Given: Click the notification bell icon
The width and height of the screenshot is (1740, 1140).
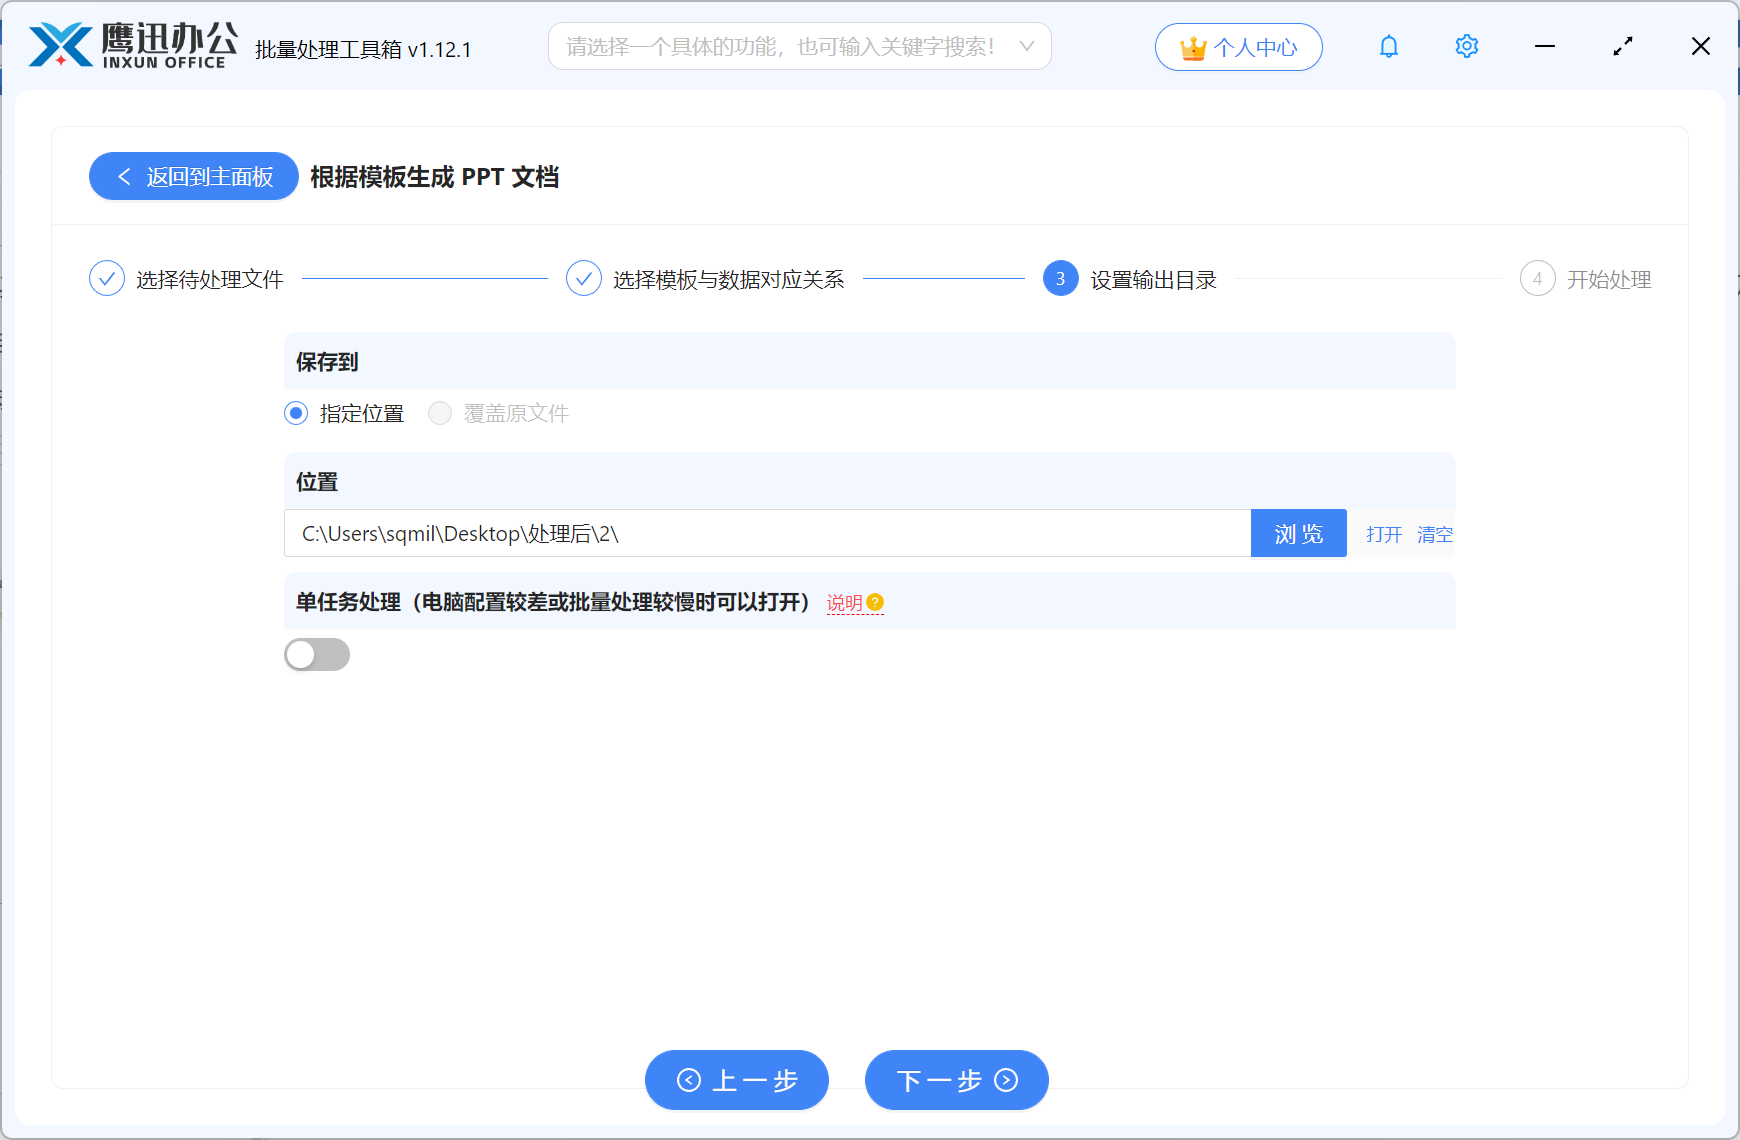Looking at the screenshot, I should 1388,46.
